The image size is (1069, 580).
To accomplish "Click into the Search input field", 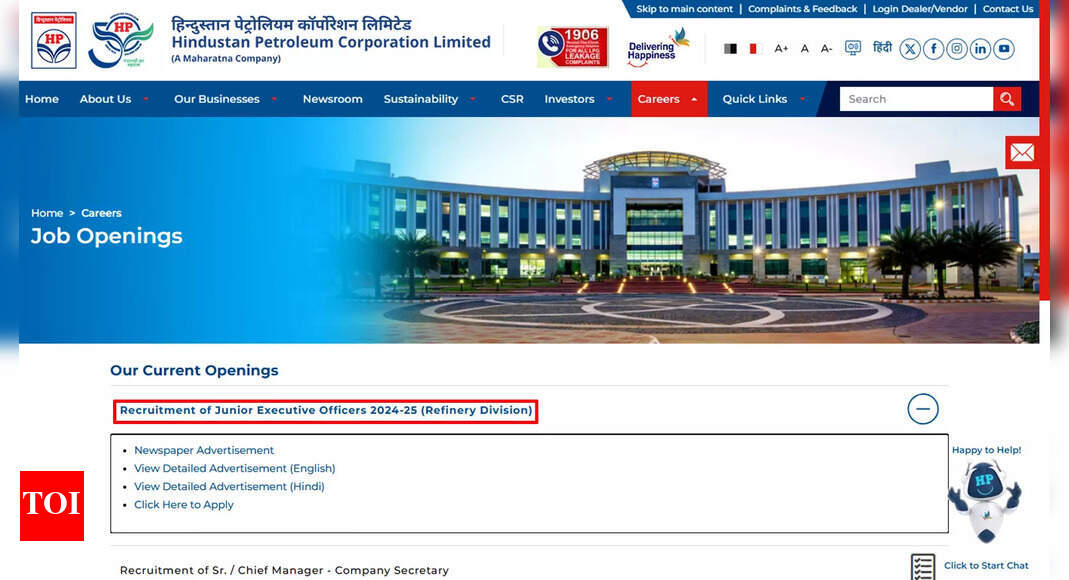I will click(915, 99).
